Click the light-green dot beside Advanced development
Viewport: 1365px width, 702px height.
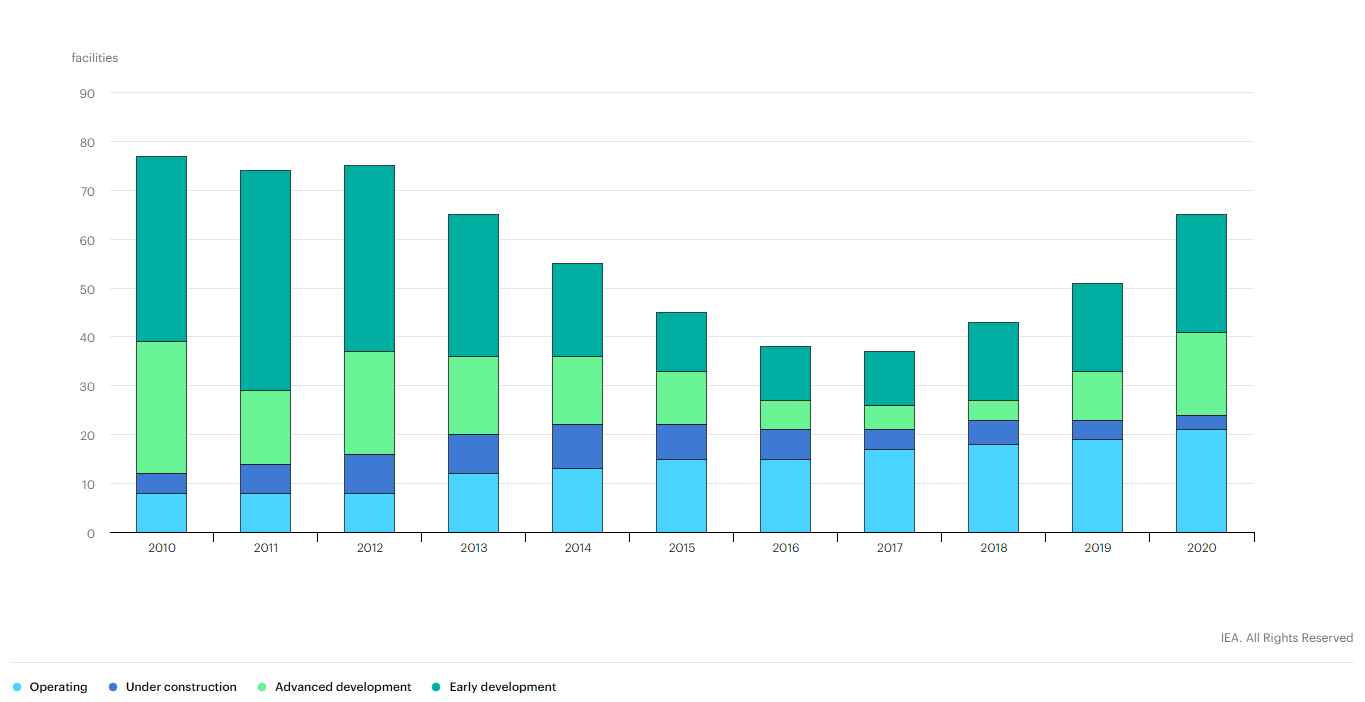tap(263, 688)
